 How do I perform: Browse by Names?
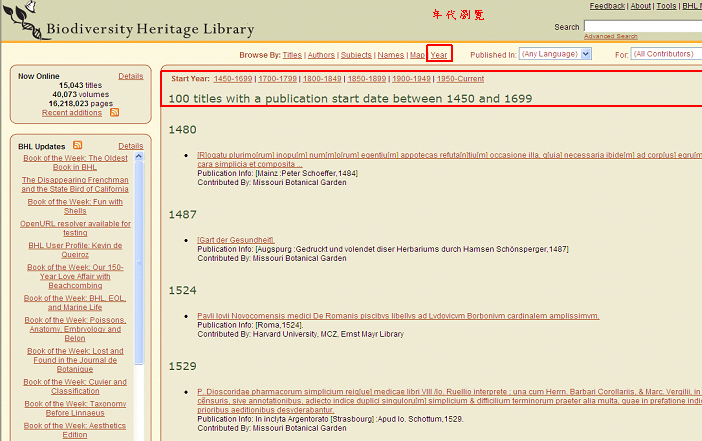pyautogui.click(x=390, y=55)
